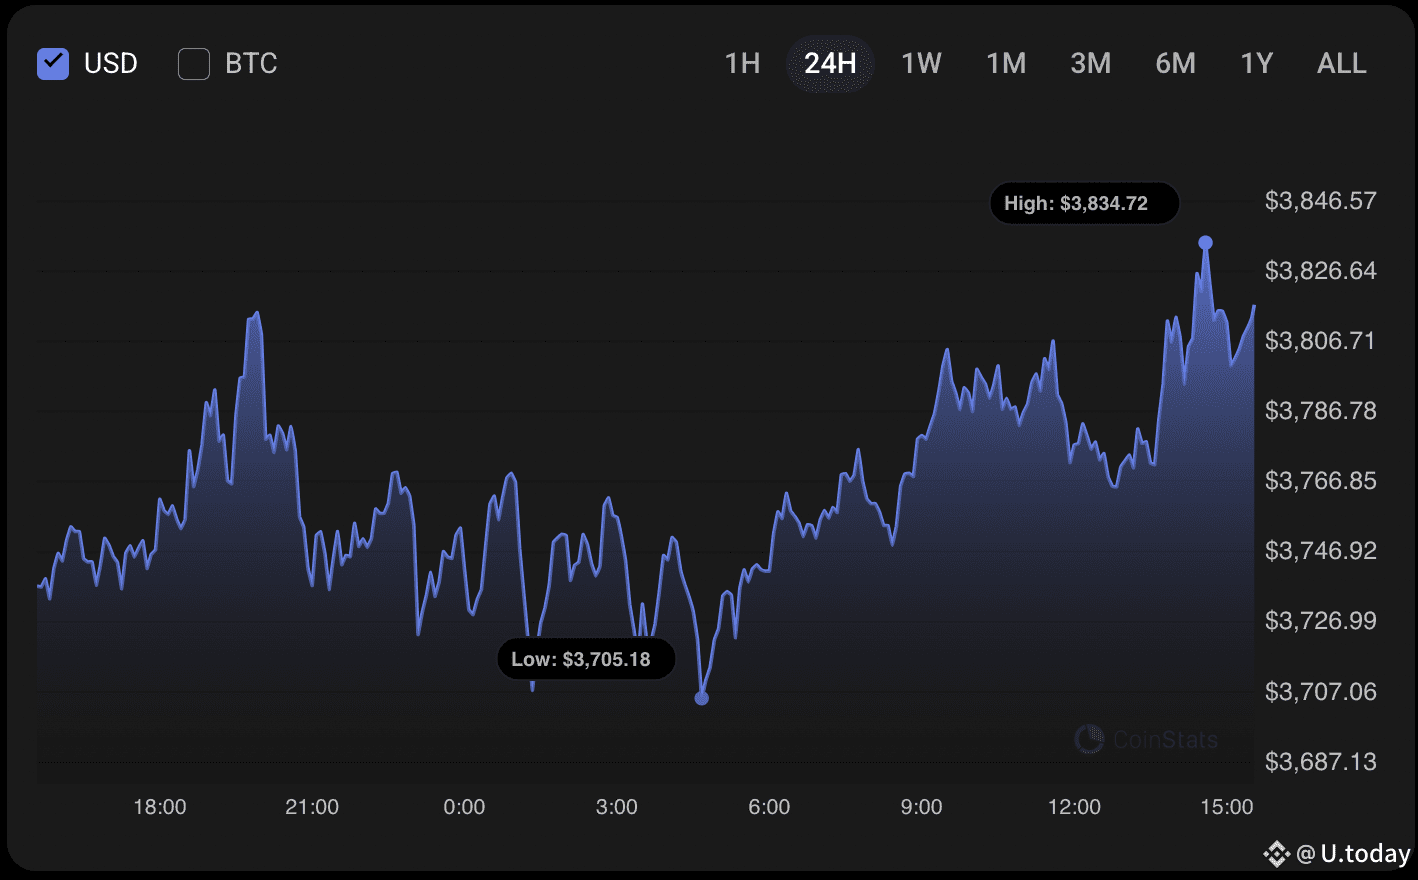Click the $3,806.71 axis value
This screenshot has height=880, width=1418.
[x=1320, y=341]
